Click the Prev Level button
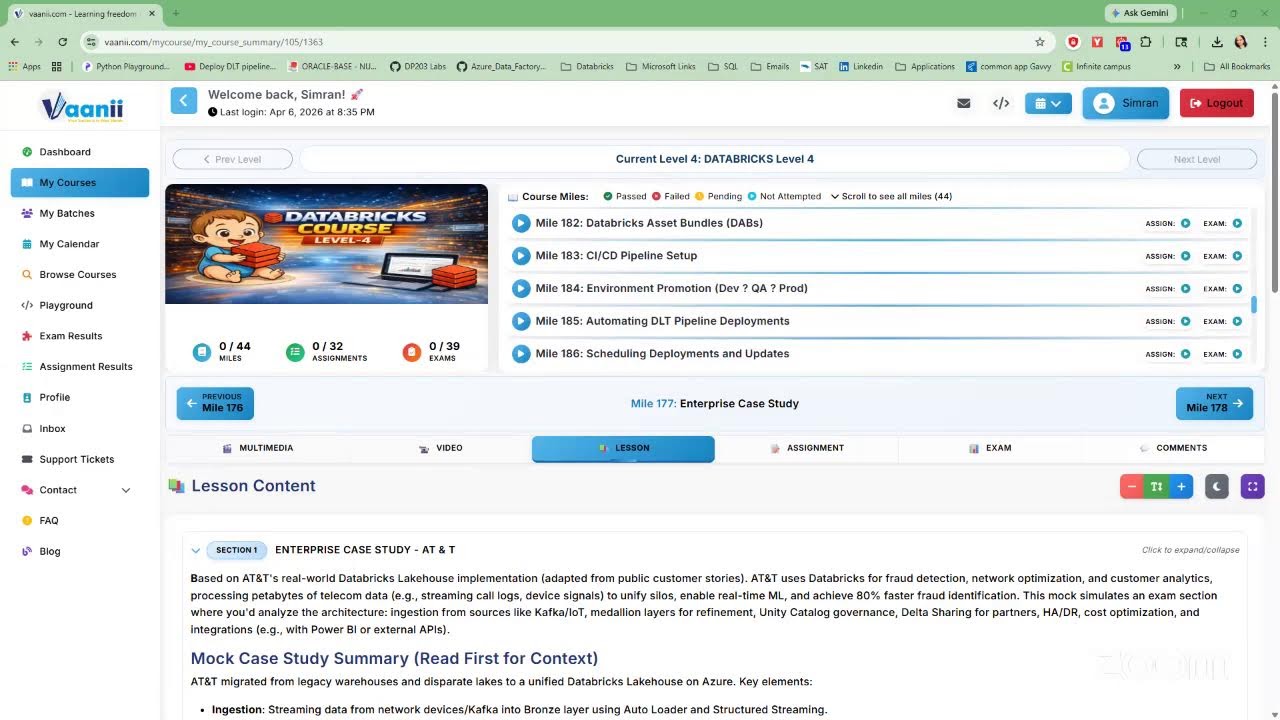The image size is (1280, 720). pyautogui.click(x=232, y=159)
